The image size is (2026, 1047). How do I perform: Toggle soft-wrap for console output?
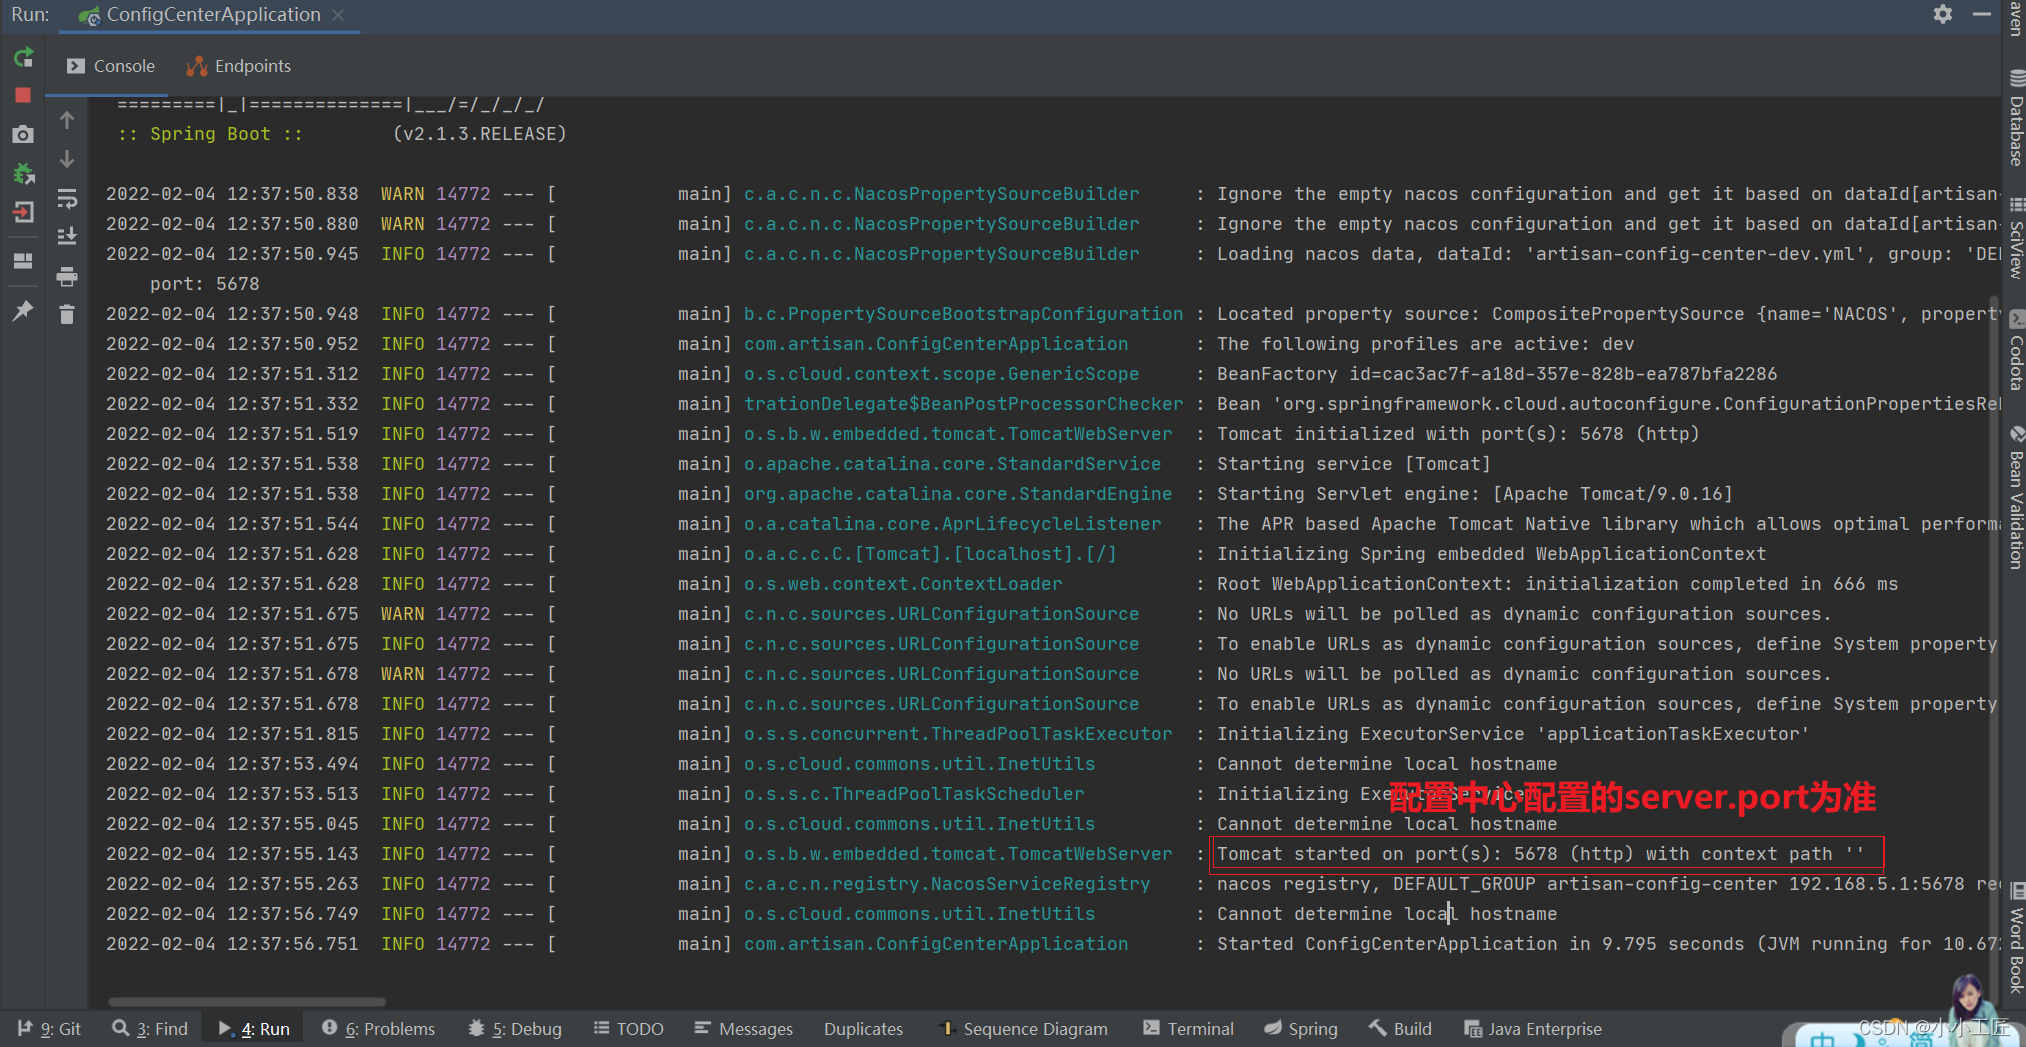tap(67, 199)
